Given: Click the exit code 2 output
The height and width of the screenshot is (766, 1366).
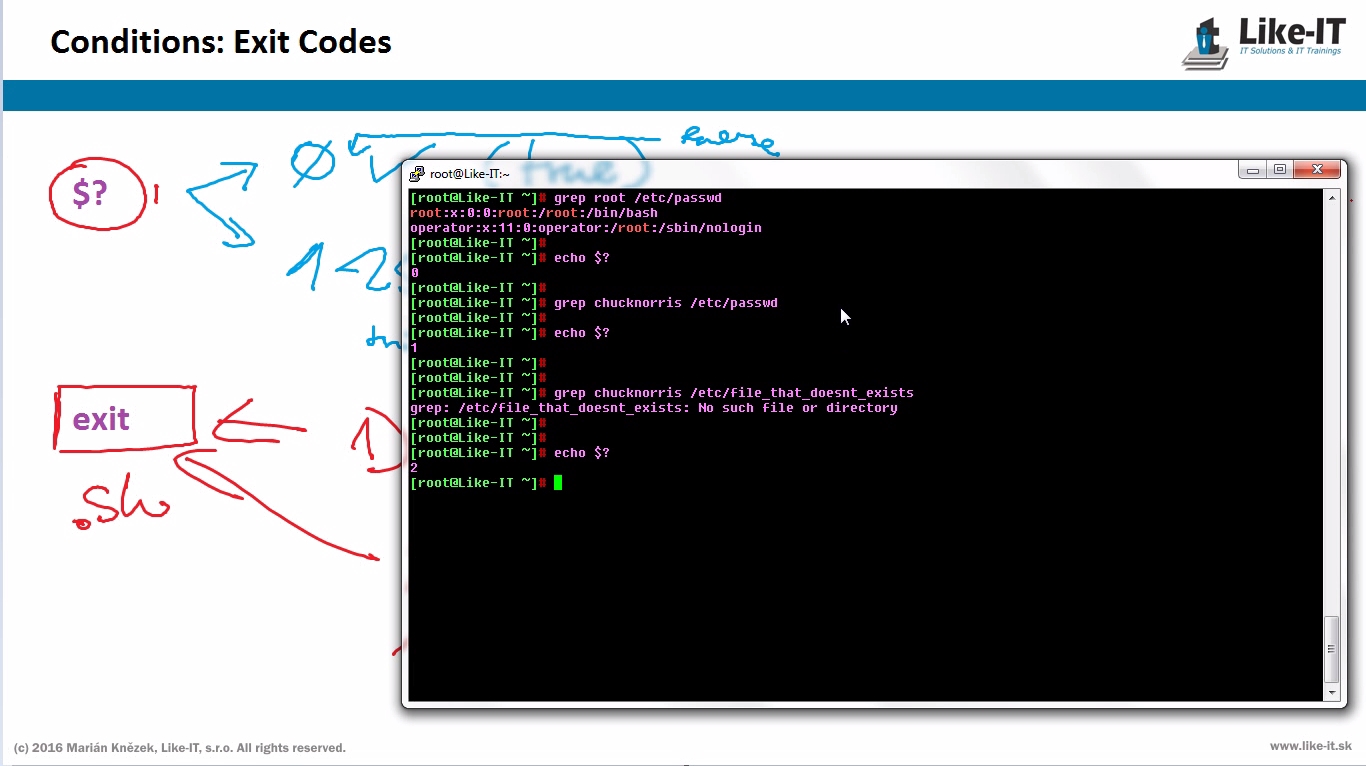Looking at the screenshot, I should pos(414,468).
